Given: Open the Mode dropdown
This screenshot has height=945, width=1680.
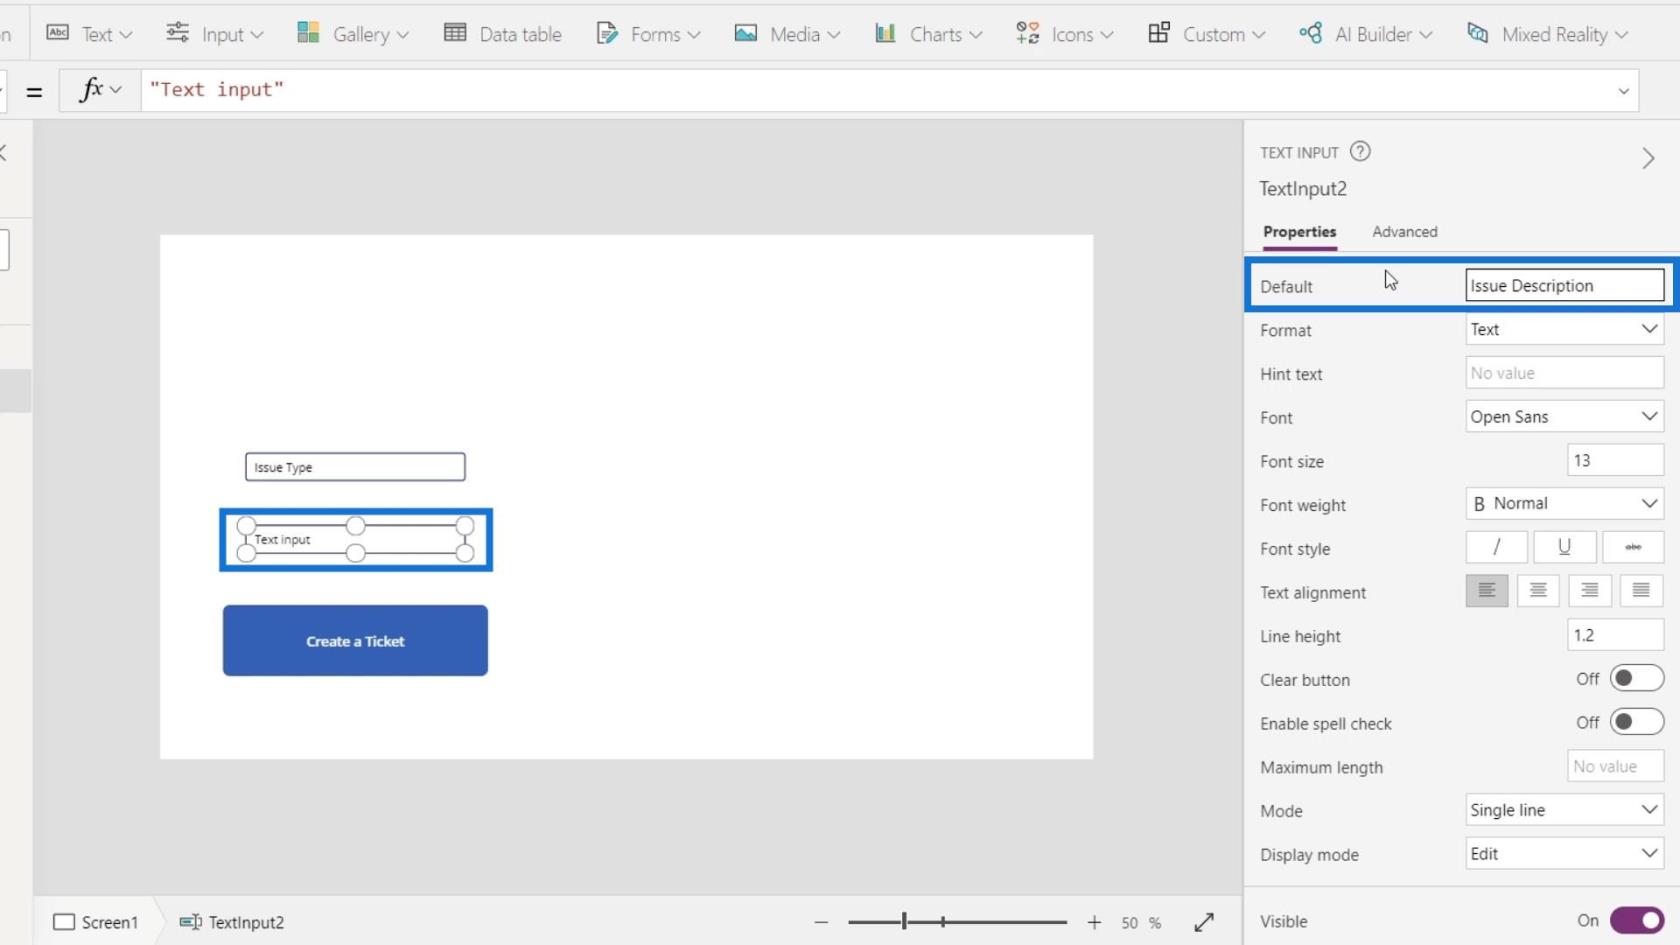Looking at the screenshot, I should tap(1564, 810).
